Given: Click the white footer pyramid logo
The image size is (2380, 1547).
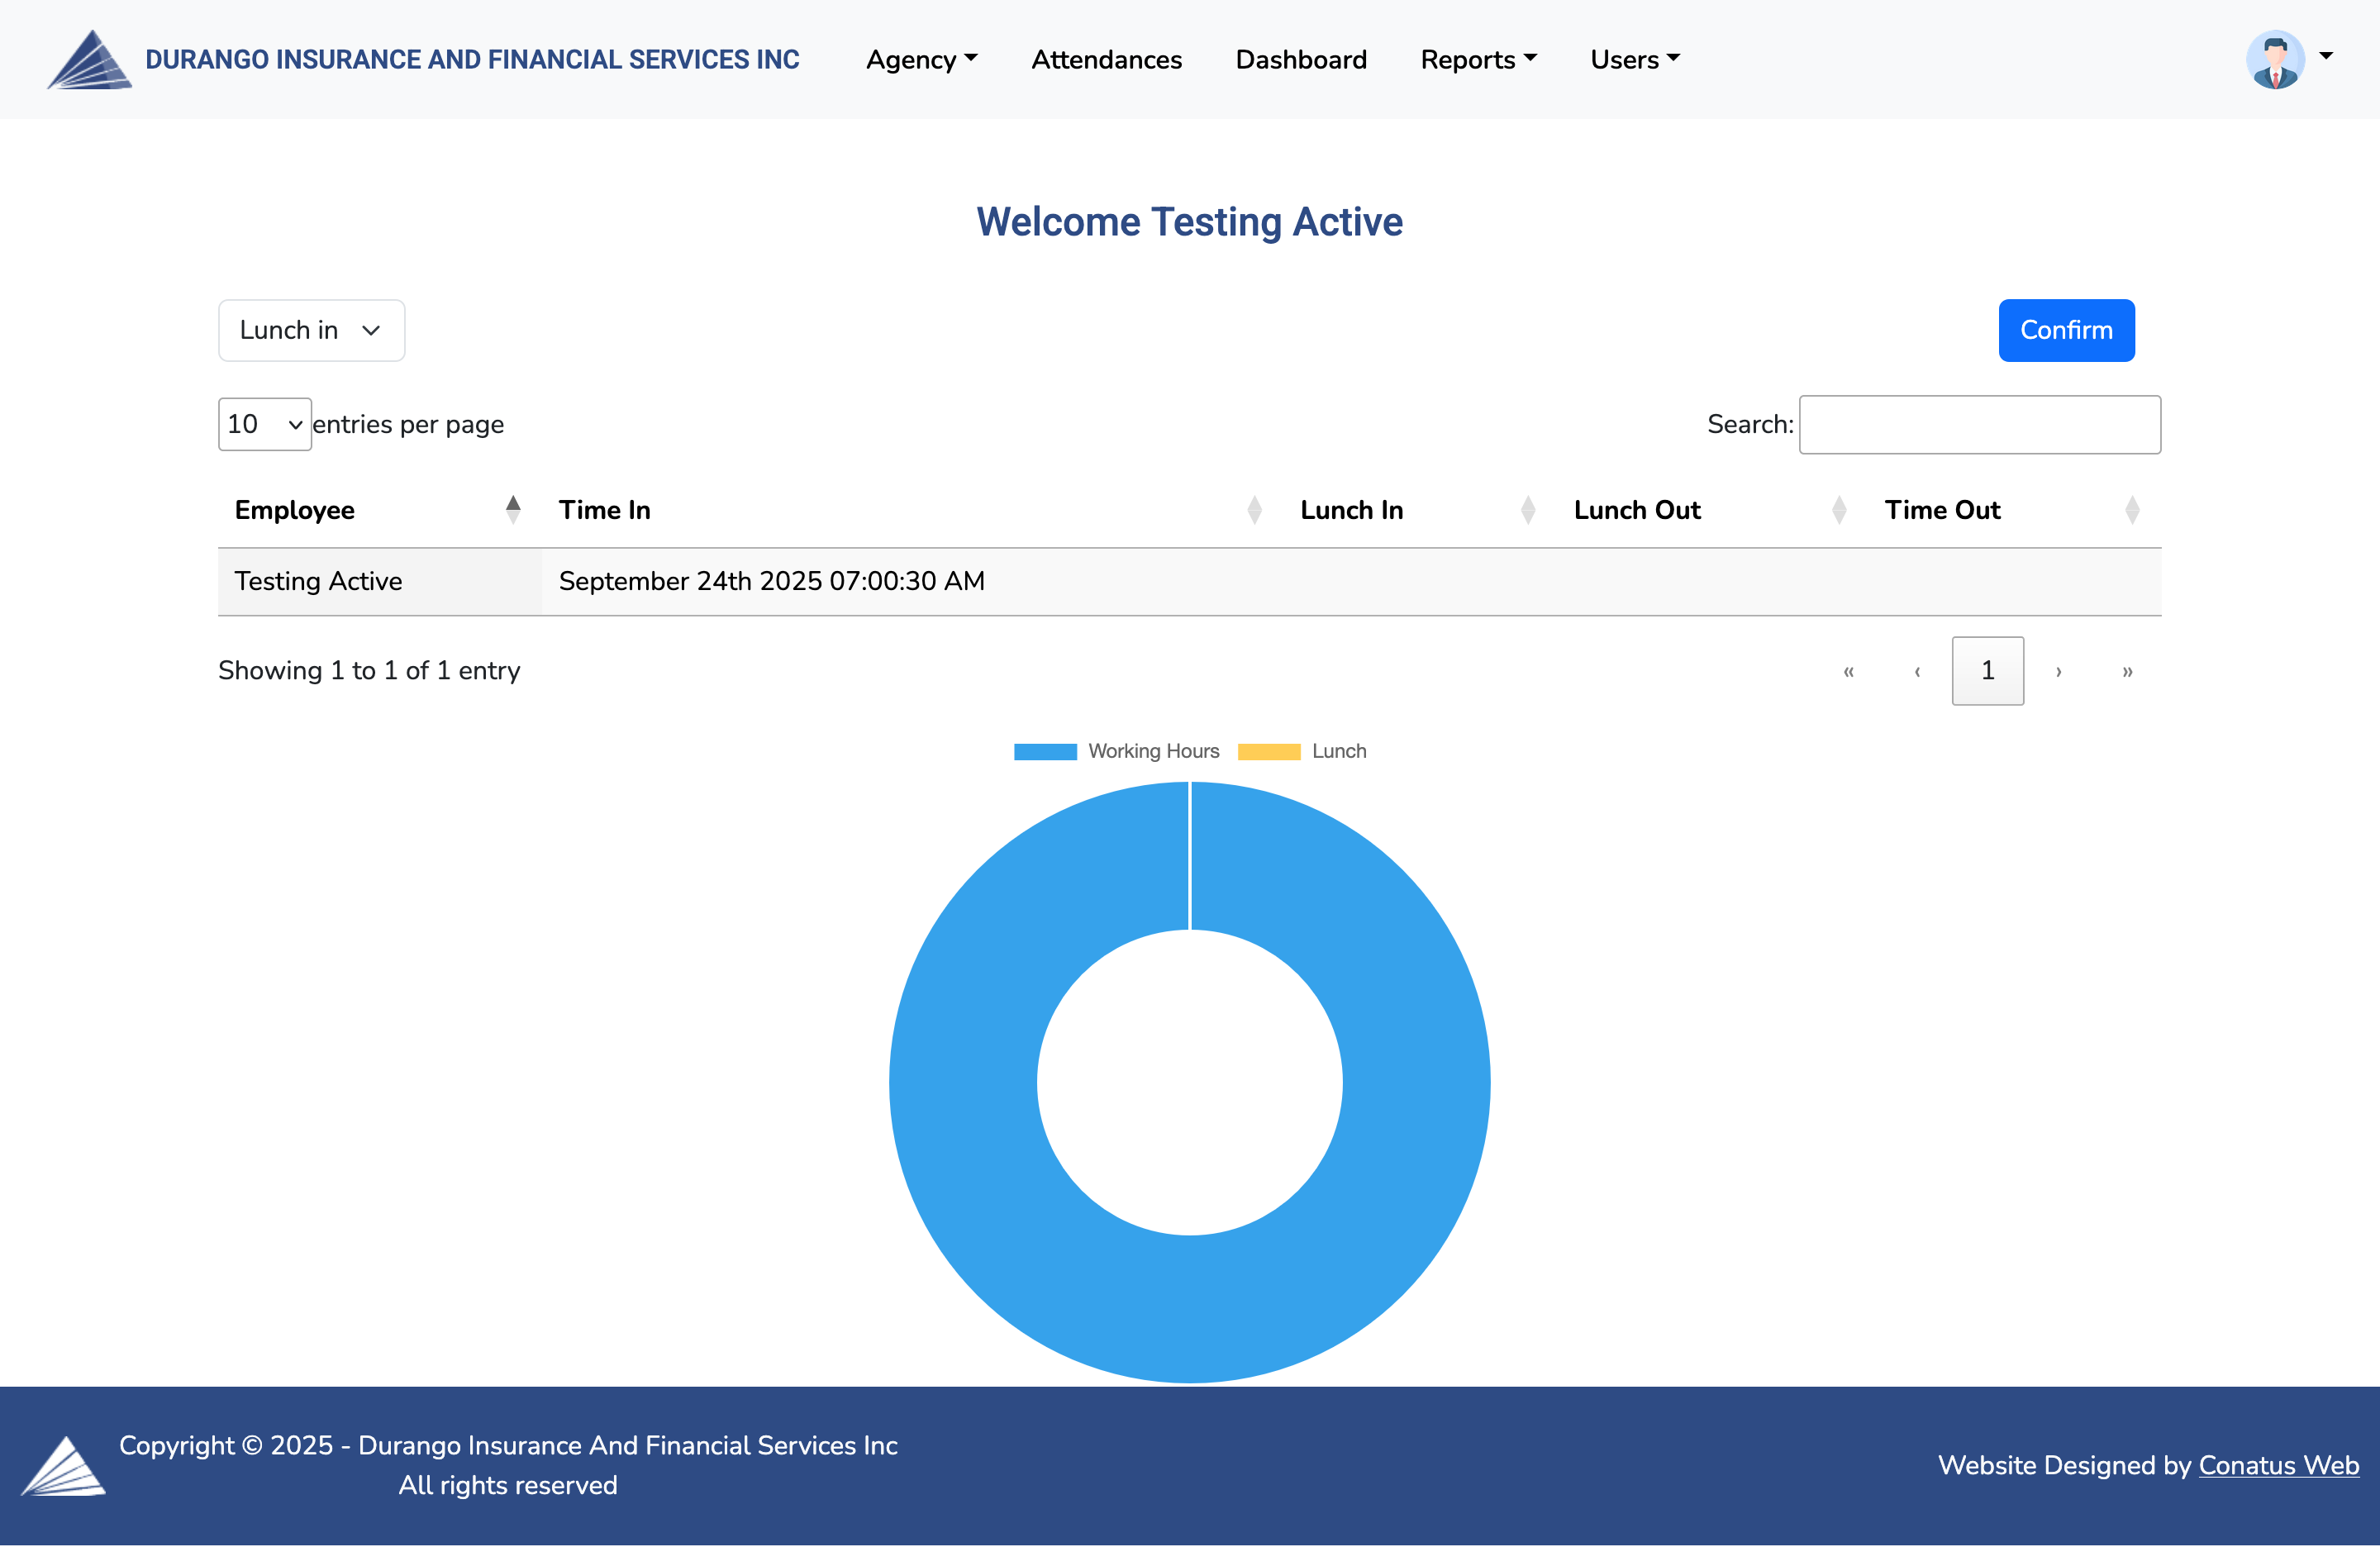Looking at the screenshot, I should click(63, 1466).
